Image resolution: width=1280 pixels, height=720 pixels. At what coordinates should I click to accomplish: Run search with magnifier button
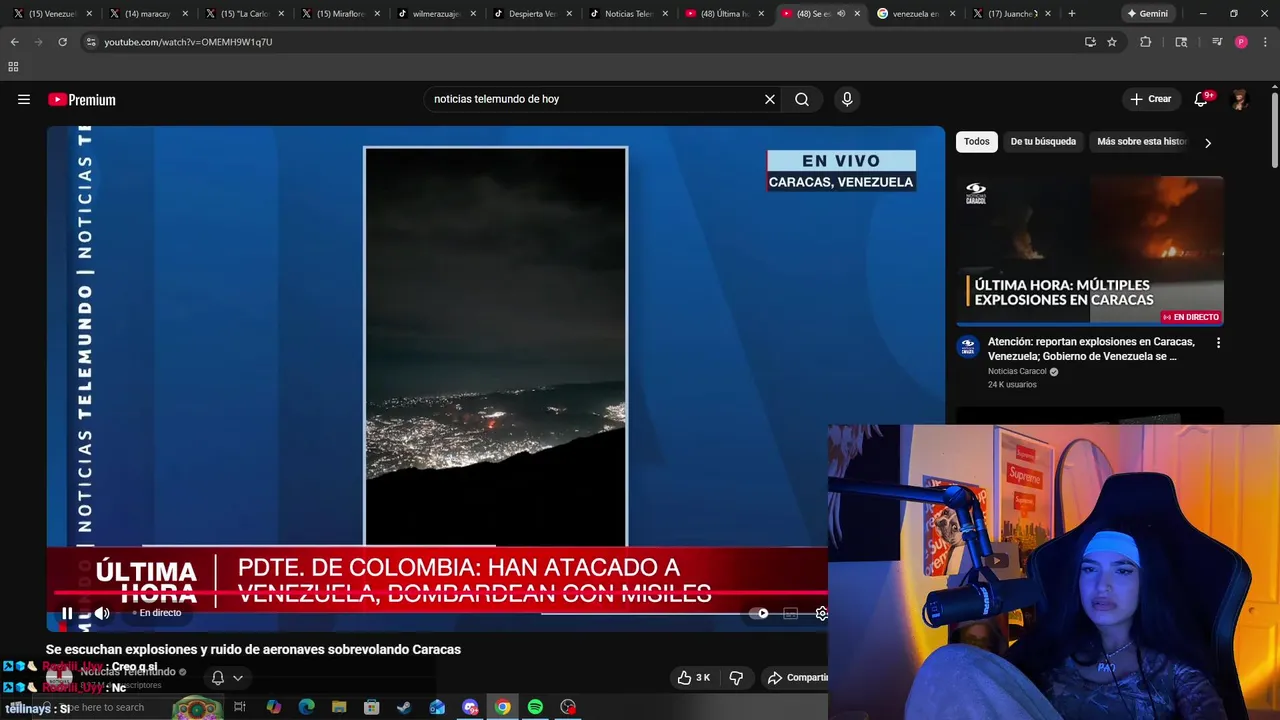coord(802,99)
